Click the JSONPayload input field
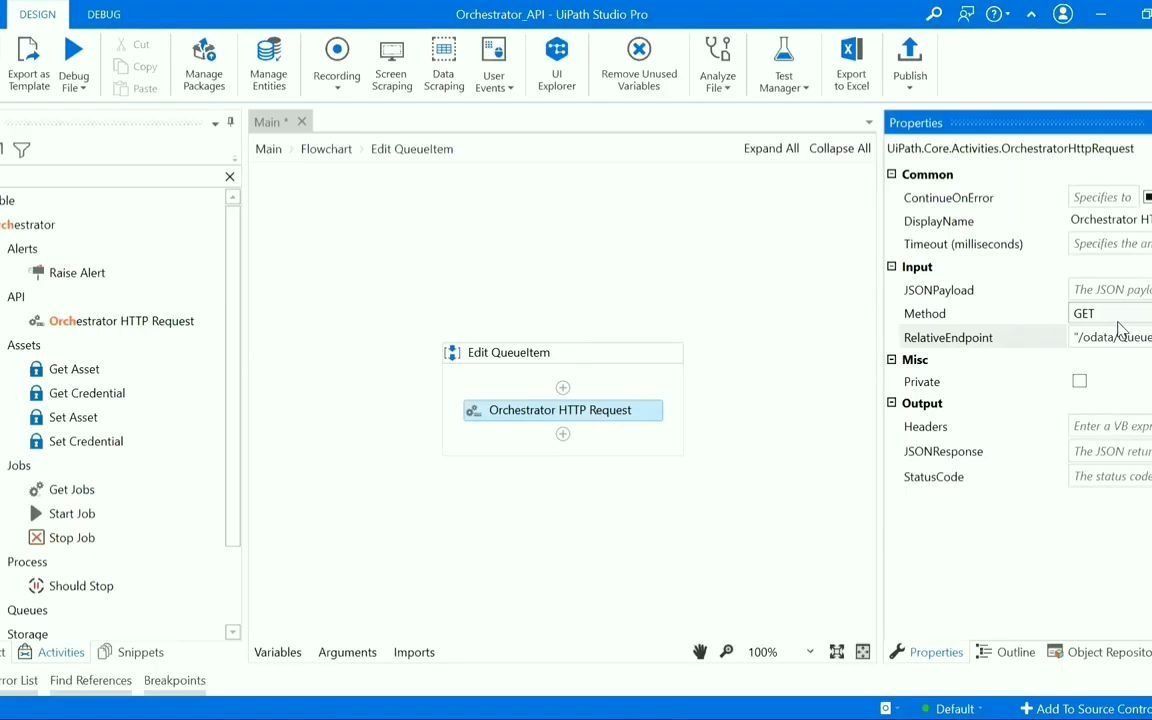The height and width of the screenshot is (720, 1152). click(1109, 289)
